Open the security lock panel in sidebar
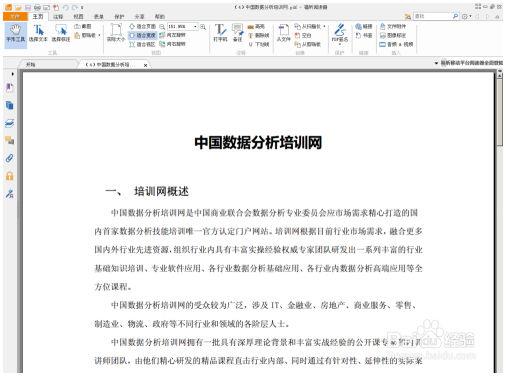The image size is (506, 376). point(10,176)
